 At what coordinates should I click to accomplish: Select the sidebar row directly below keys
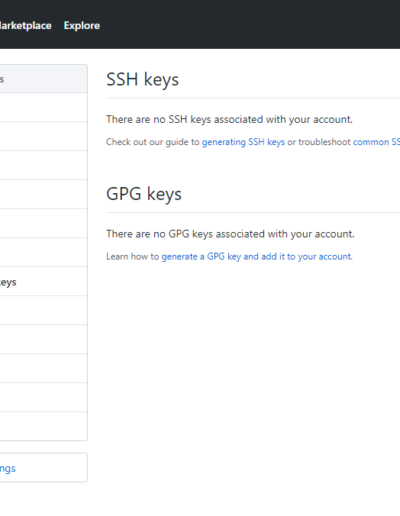(44, 310)
